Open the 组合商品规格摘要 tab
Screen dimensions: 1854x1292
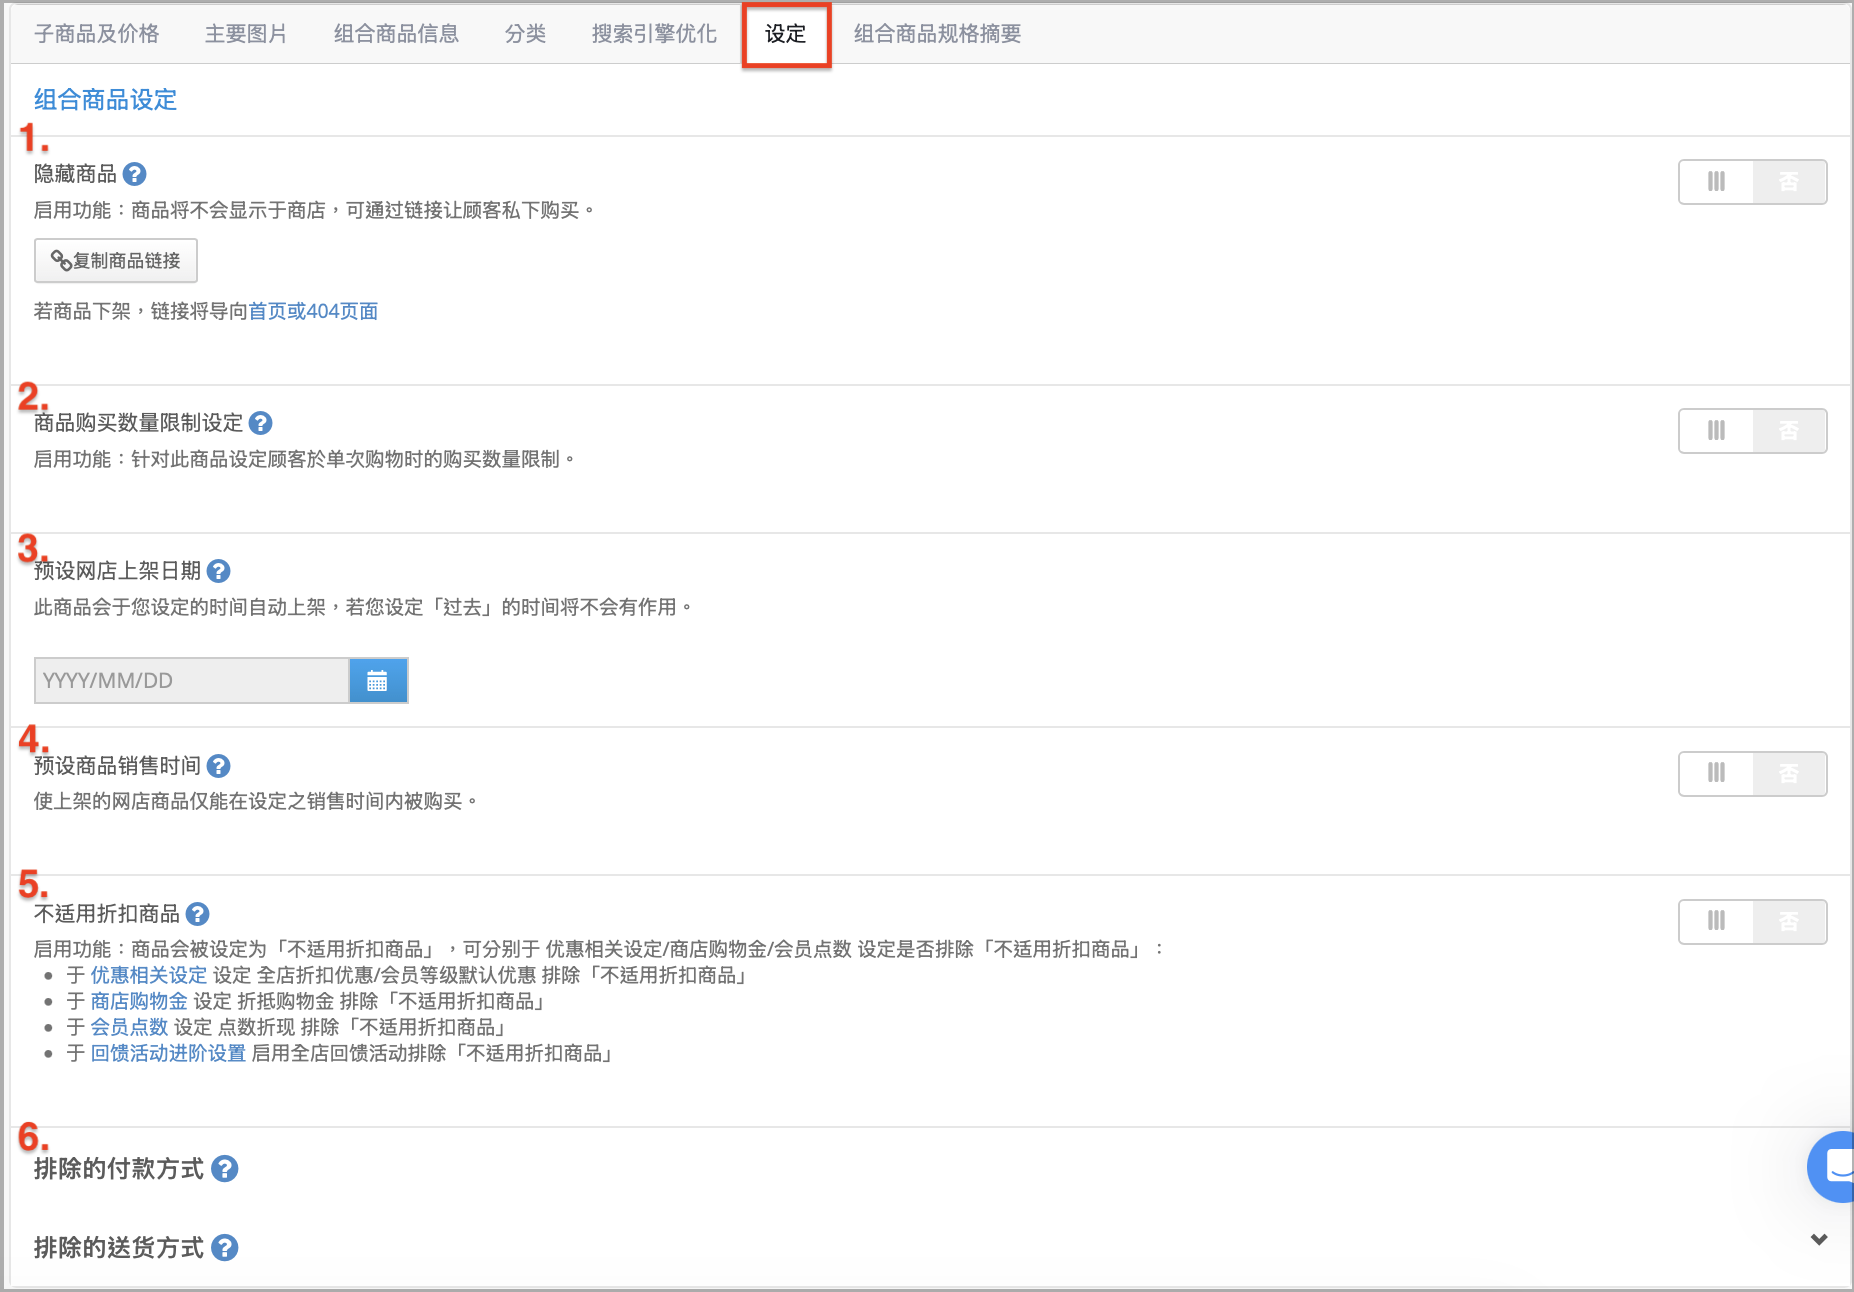(937, 34)
